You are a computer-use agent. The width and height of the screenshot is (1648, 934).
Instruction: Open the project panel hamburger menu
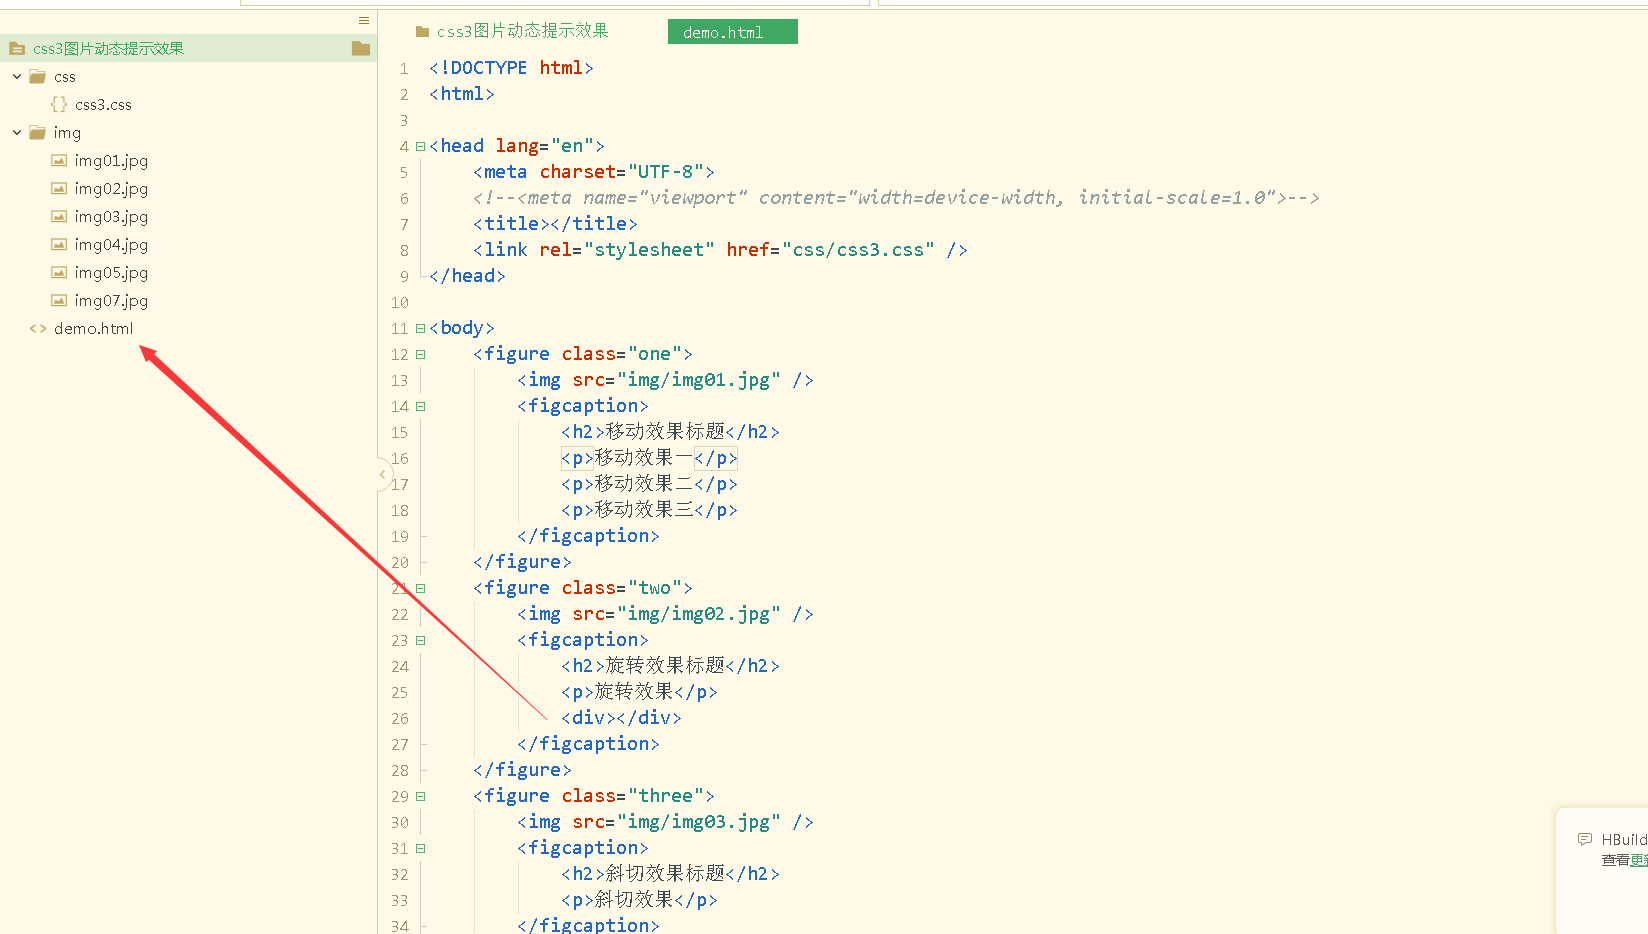364,20
